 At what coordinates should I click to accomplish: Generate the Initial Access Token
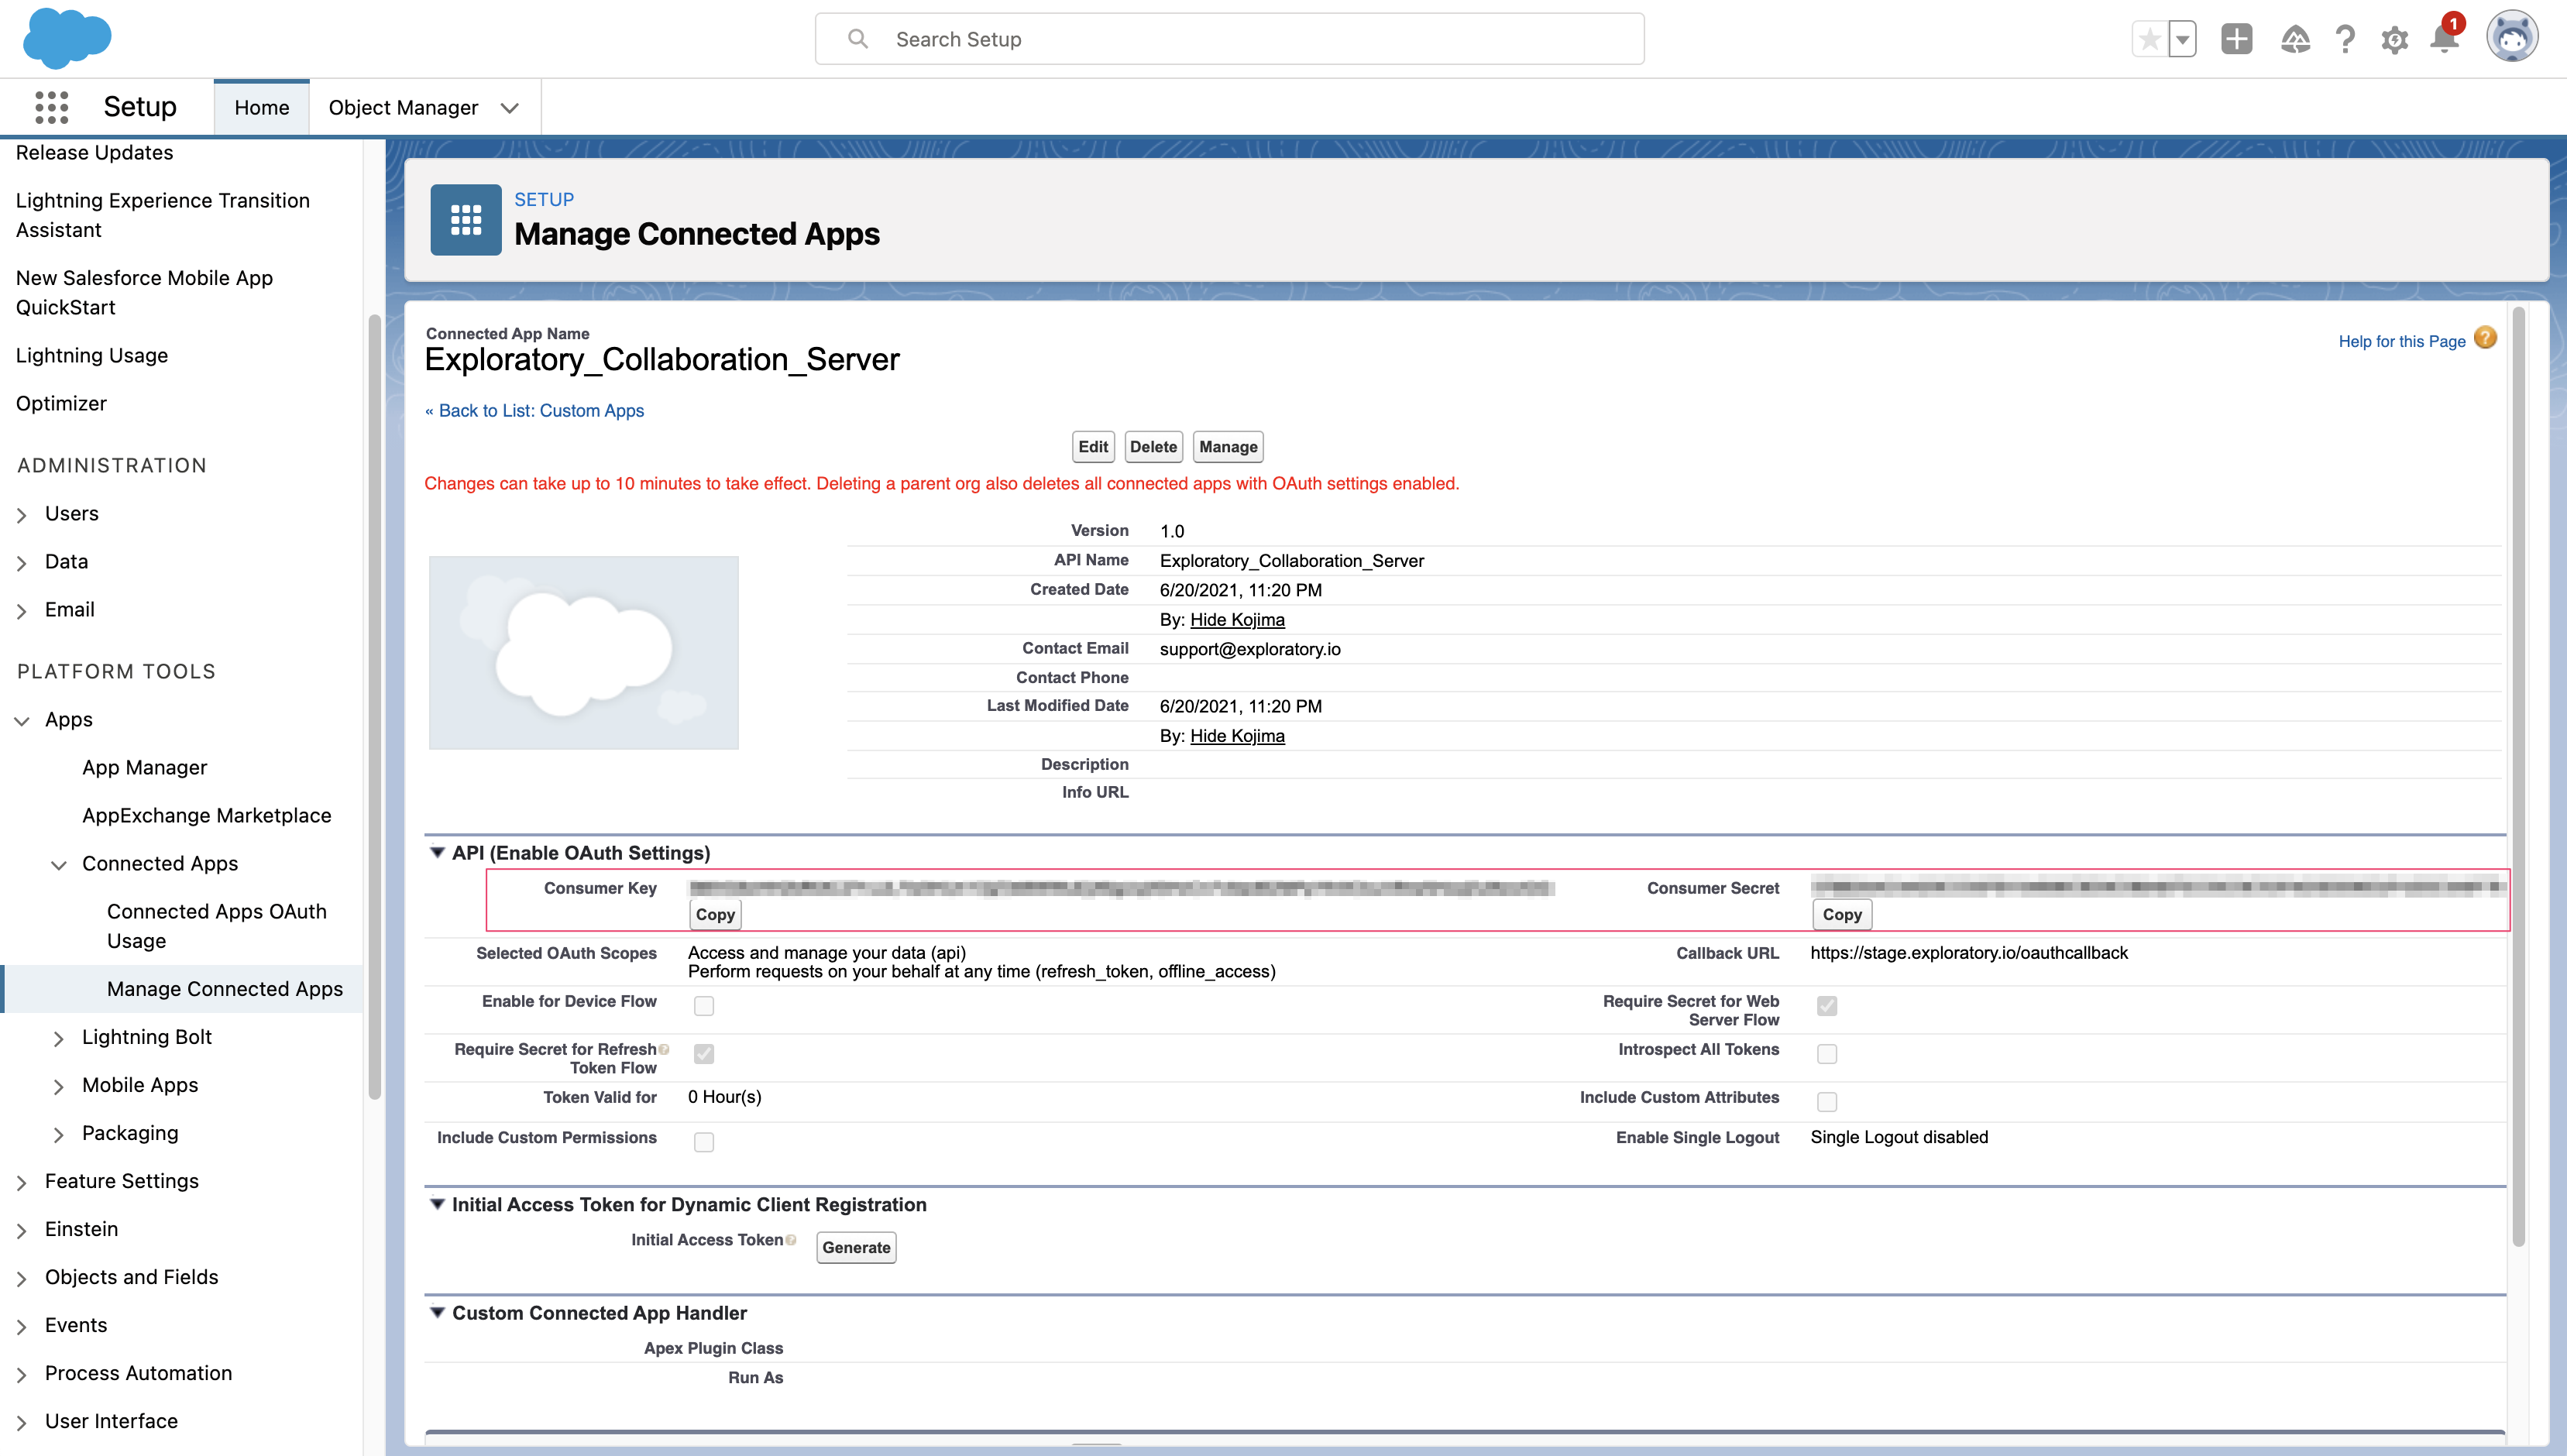[856, 1247]
